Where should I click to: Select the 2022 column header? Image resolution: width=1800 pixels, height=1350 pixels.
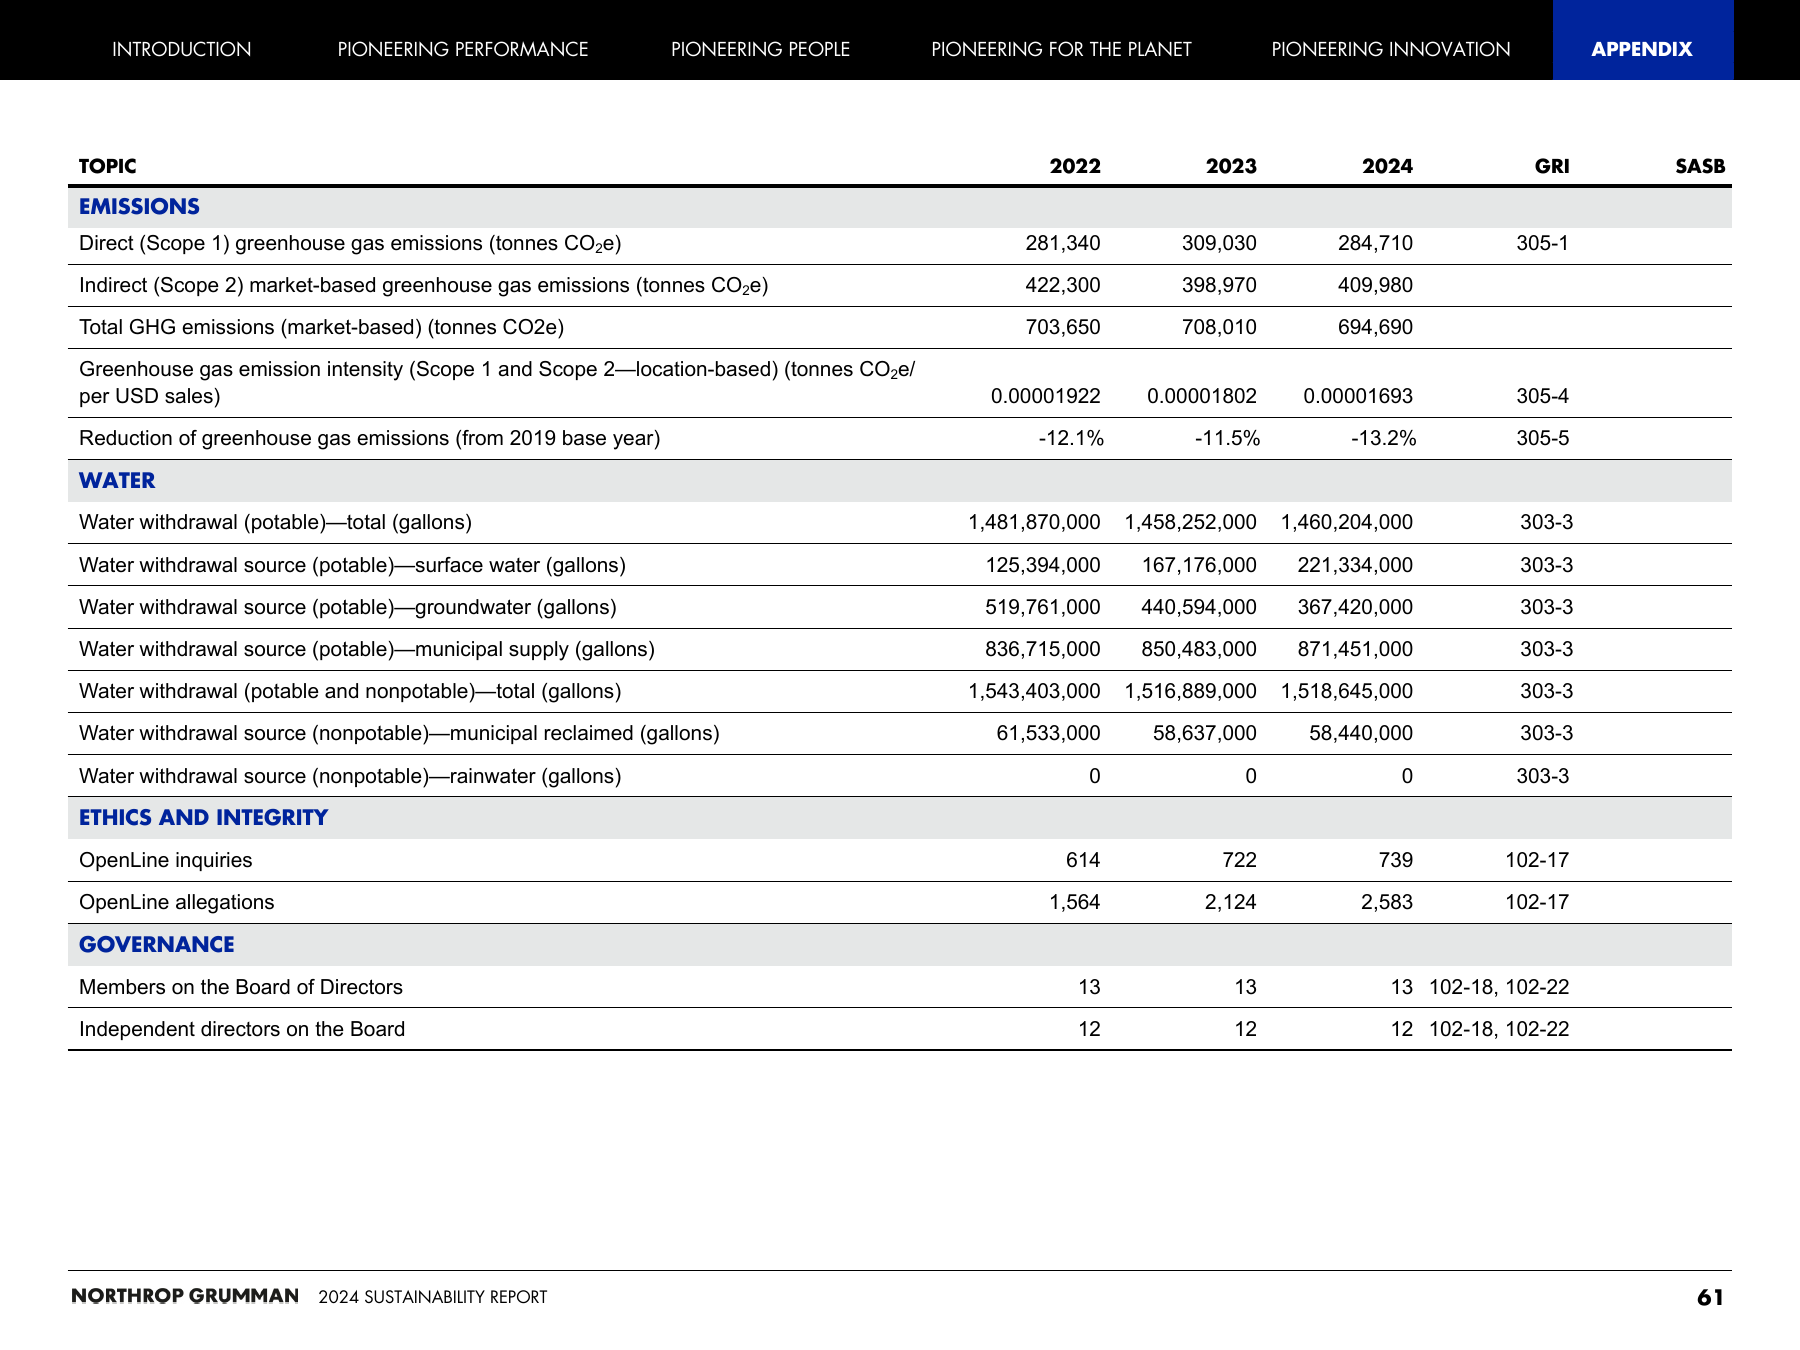point(1075,166)
